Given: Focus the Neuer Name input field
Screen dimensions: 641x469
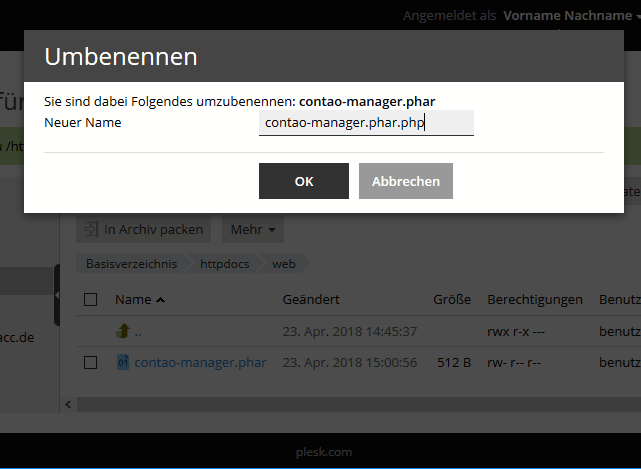Looking at the screenshot, I should pyautogui.click(x=366, y=123).
